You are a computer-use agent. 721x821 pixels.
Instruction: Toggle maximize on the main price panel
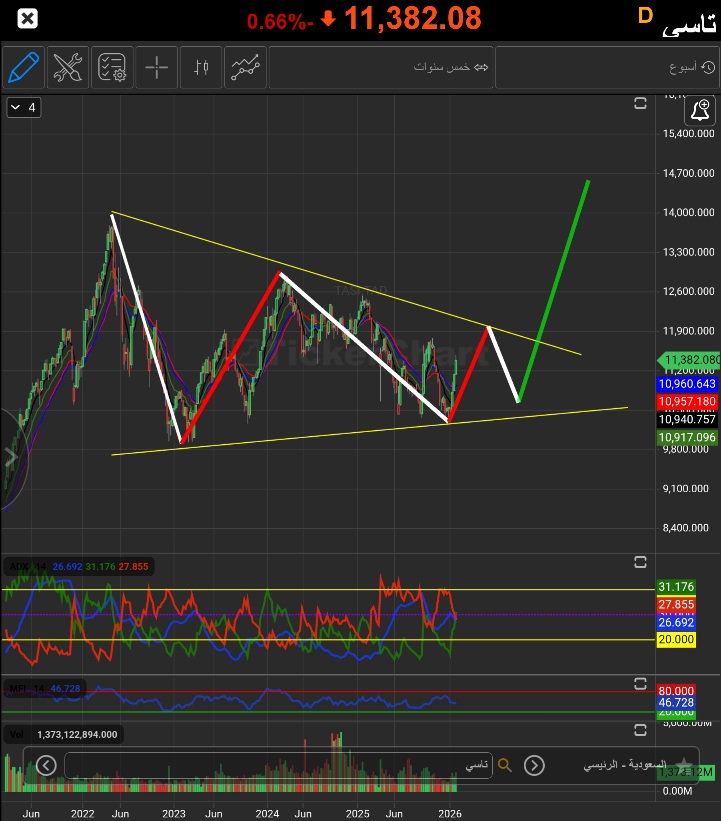(x=641, y=103)
